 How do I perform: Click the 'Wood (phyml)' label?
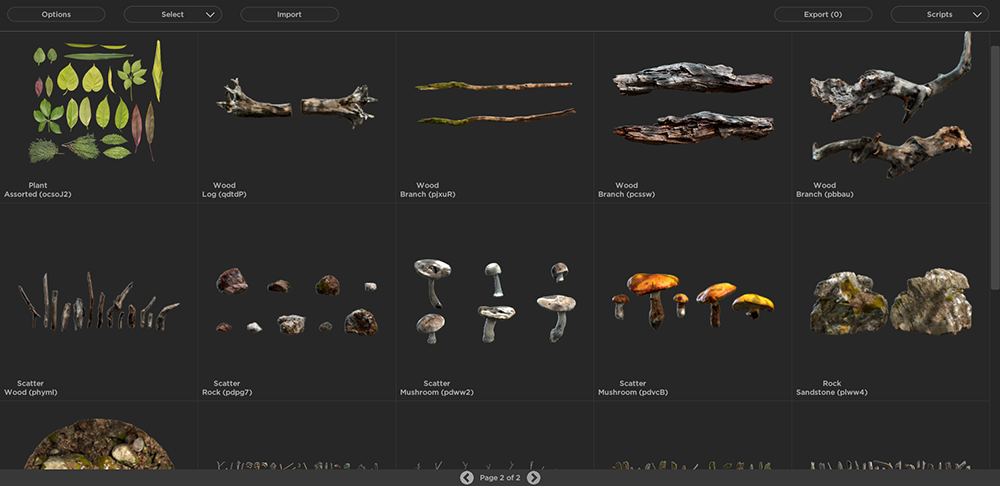[x=31, y=393]
